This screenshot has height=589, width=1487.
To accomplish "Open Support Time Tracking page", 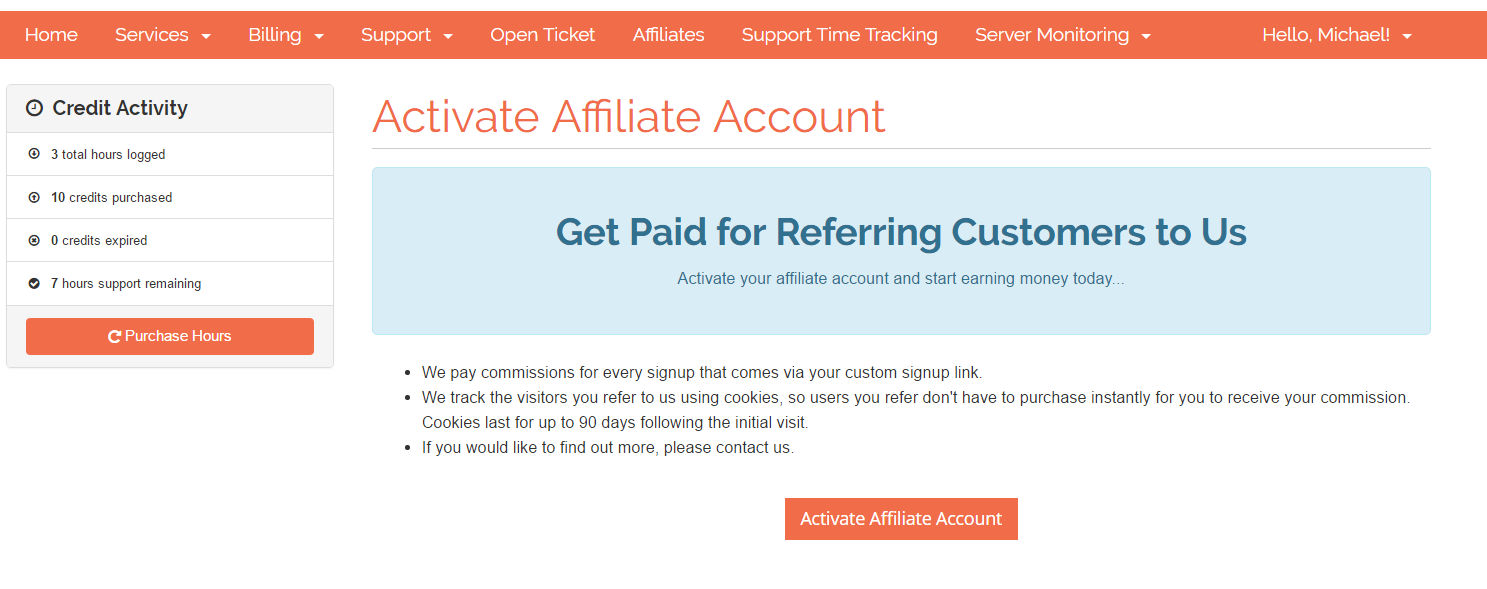I will [x=840, y=35].
